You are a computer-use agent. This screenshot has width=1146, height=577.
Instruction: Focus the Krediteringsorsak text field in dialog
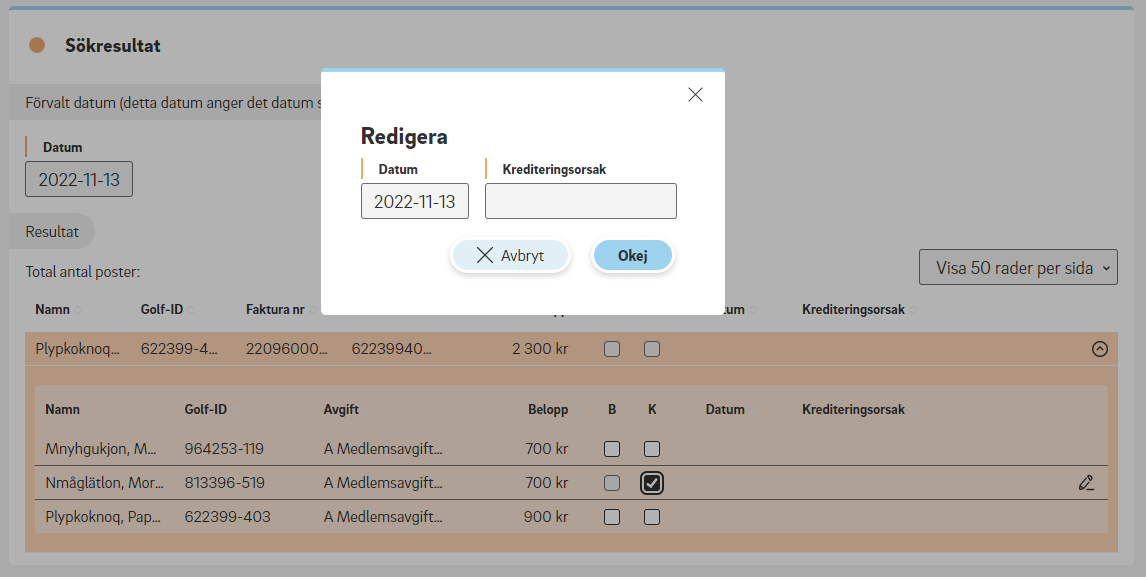(580, 201)
